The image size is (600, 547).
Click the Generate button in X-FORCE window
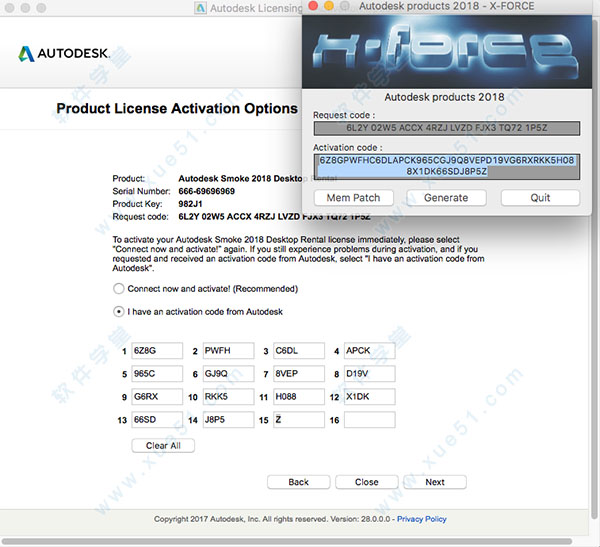(446, 198)
